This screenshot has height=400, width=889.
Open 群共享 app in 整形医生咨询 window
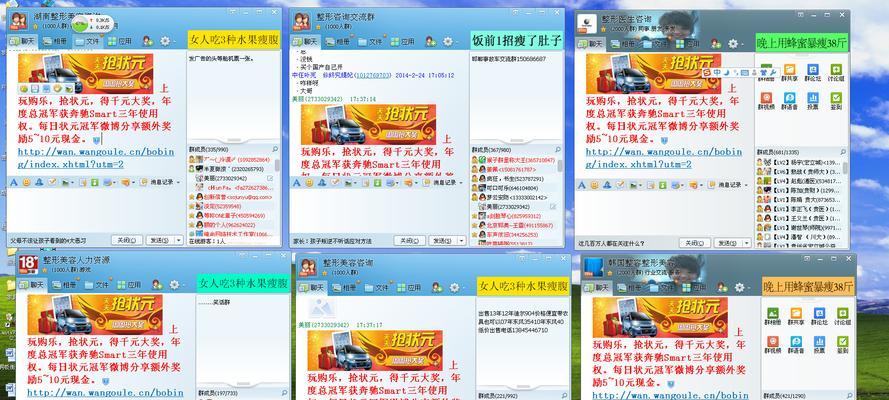coord(790,73)
